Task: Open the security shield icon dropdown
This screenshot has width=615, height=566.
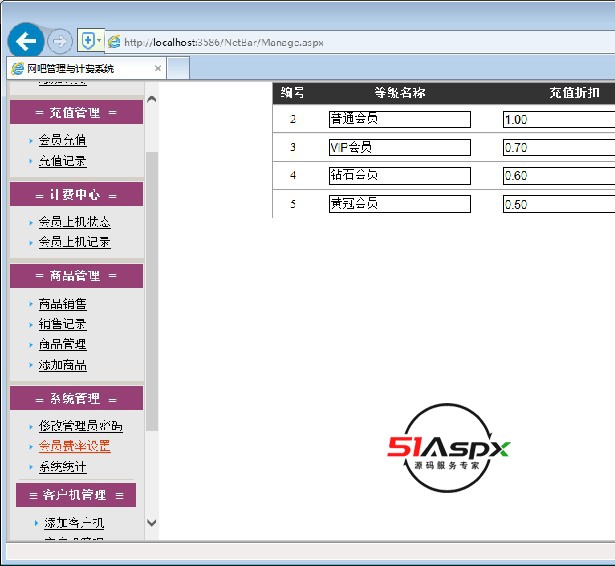Action: (91, 40)
